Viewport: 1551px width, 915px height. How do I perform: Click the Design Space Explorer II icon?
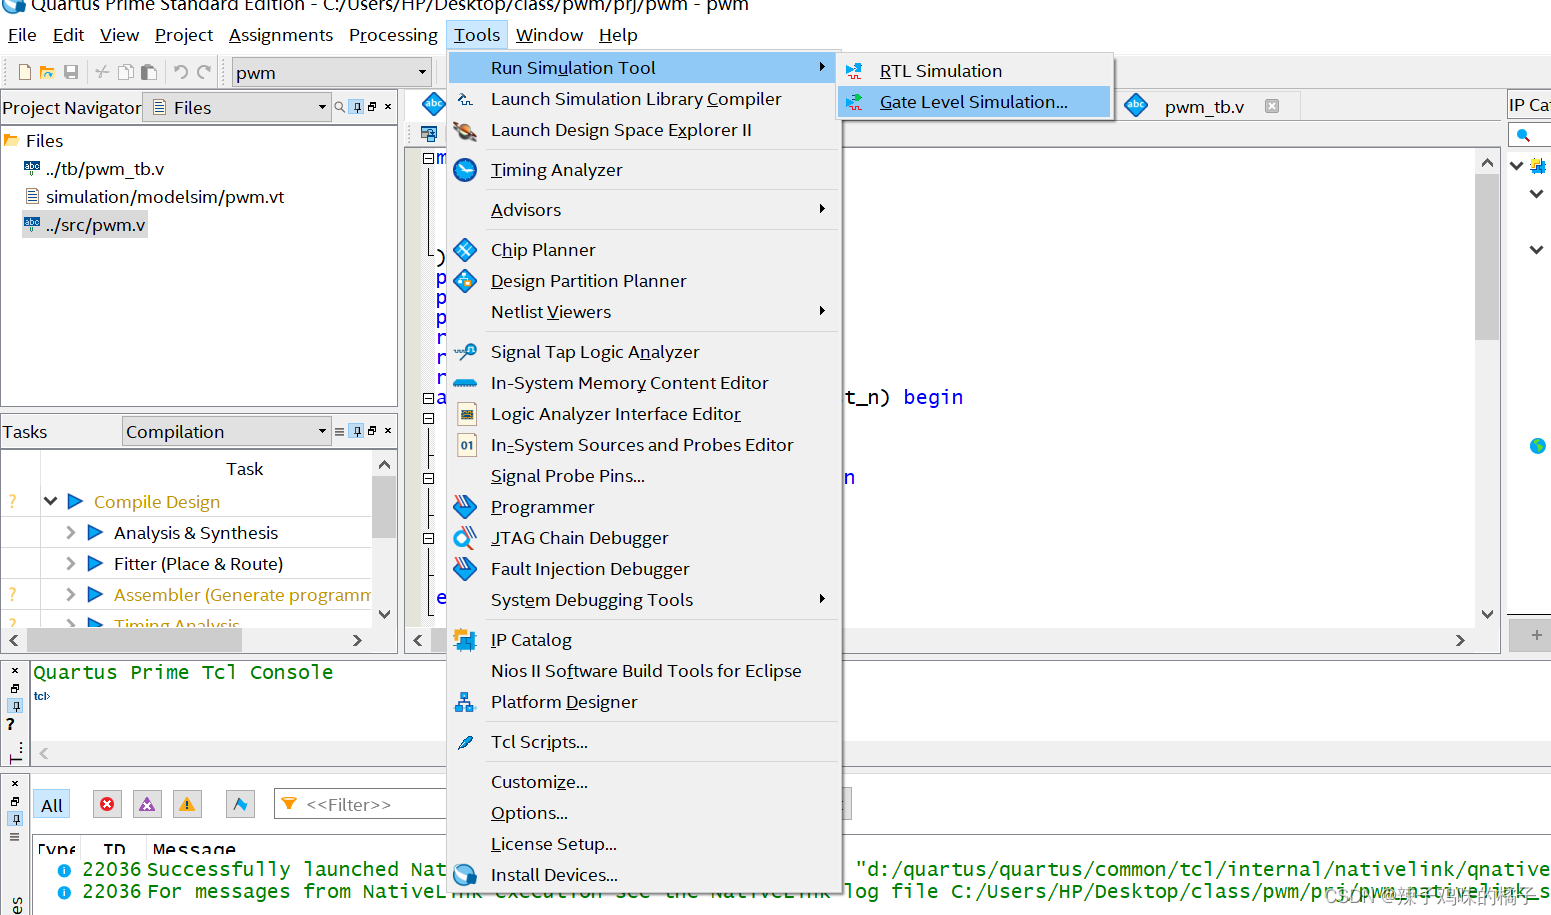tap(465, 130)
